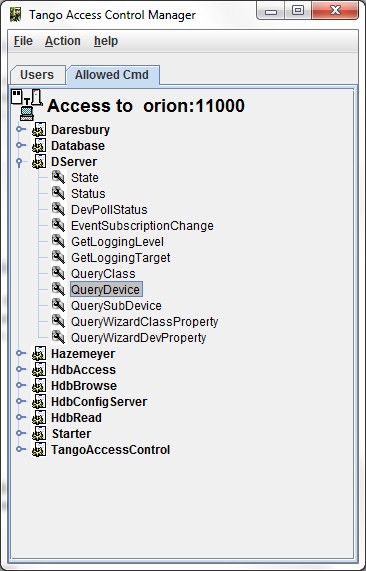Image resolution: width=366 pixels, height=571 pixels.
Task: Select the Starter label
Action: pos(71,434)
